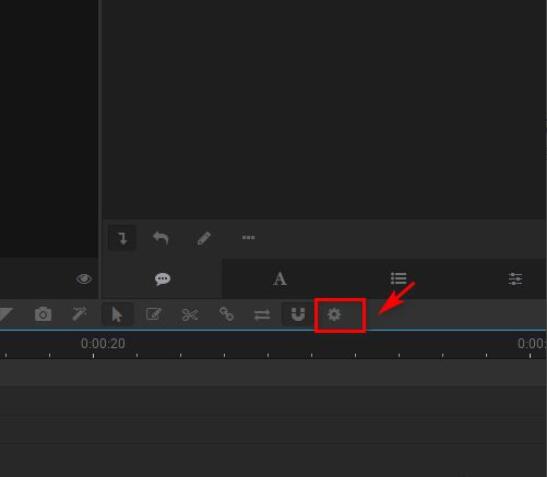
Task: Open timeline settings gear icon
Action: (x=334, y=314)
